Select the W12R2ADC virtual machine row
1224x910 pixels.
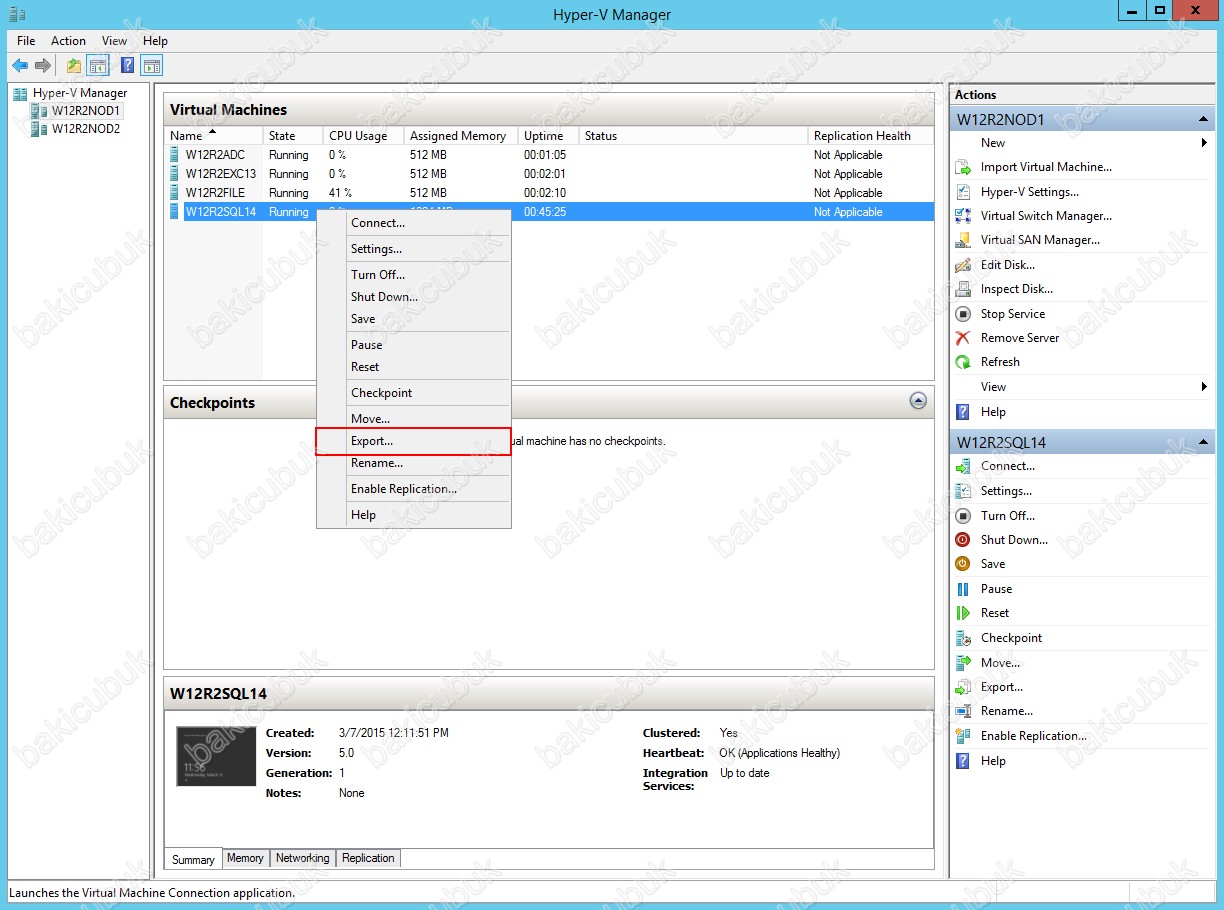pos(549,155)
